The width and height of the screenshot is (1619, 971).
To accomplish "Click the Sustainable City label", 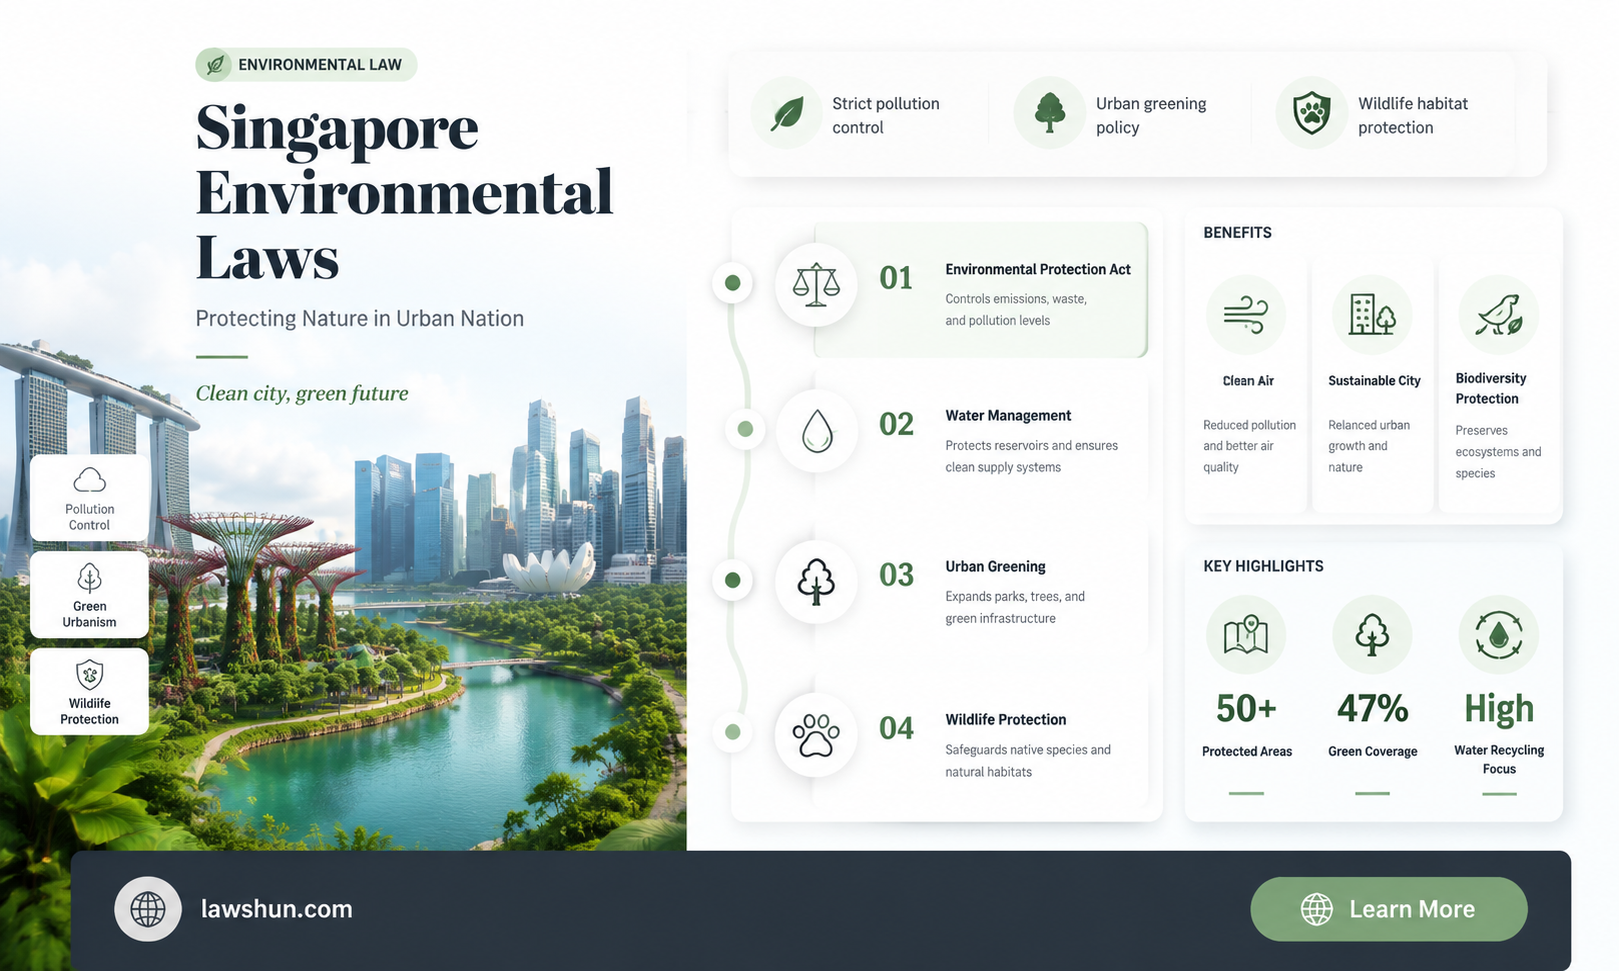I will [x=1374, y=381].
